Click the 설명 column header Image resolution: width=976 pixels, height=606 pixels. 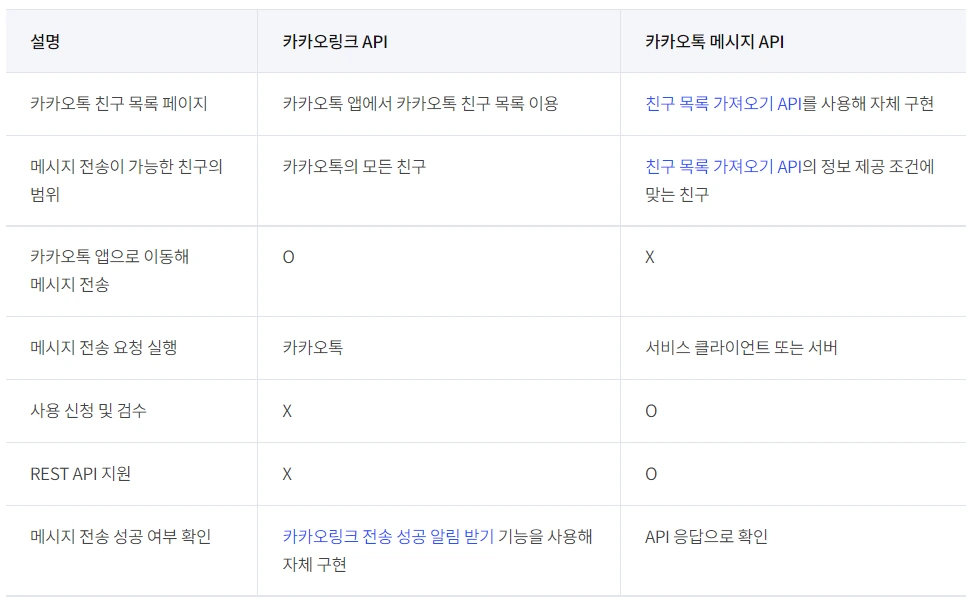(45, 42)
